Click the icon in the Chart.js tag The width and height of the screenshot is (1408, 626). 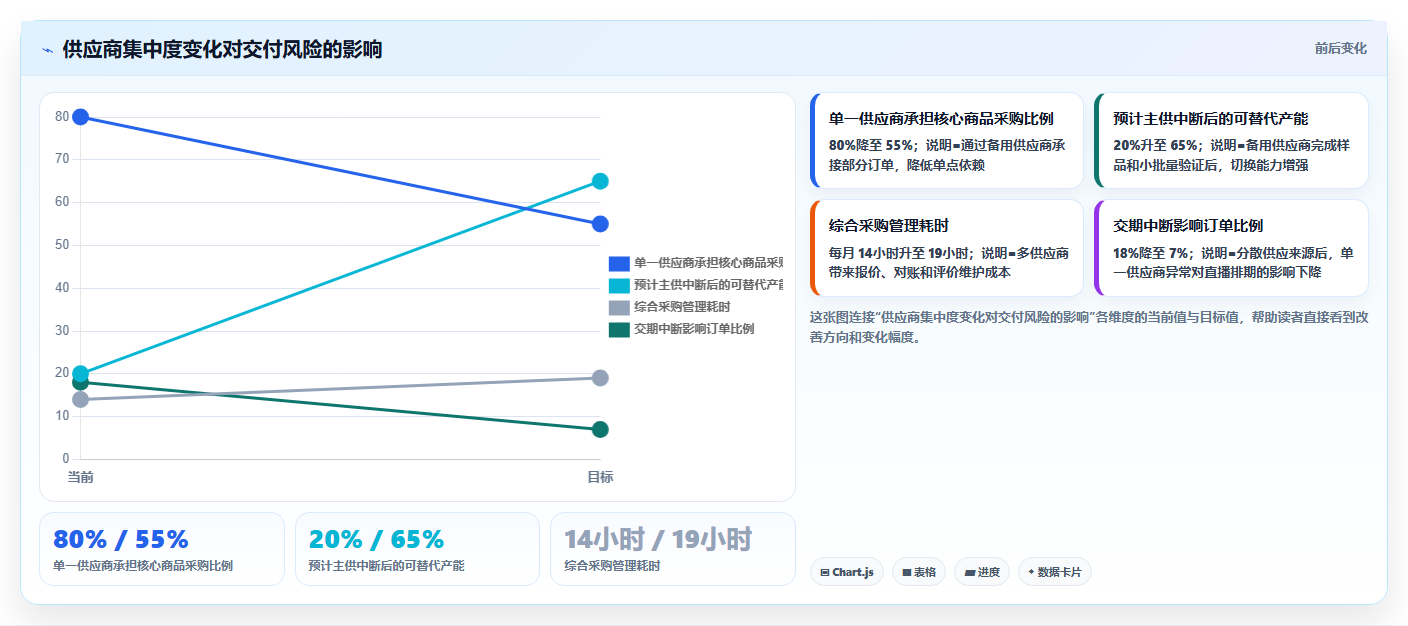[825, 573]
